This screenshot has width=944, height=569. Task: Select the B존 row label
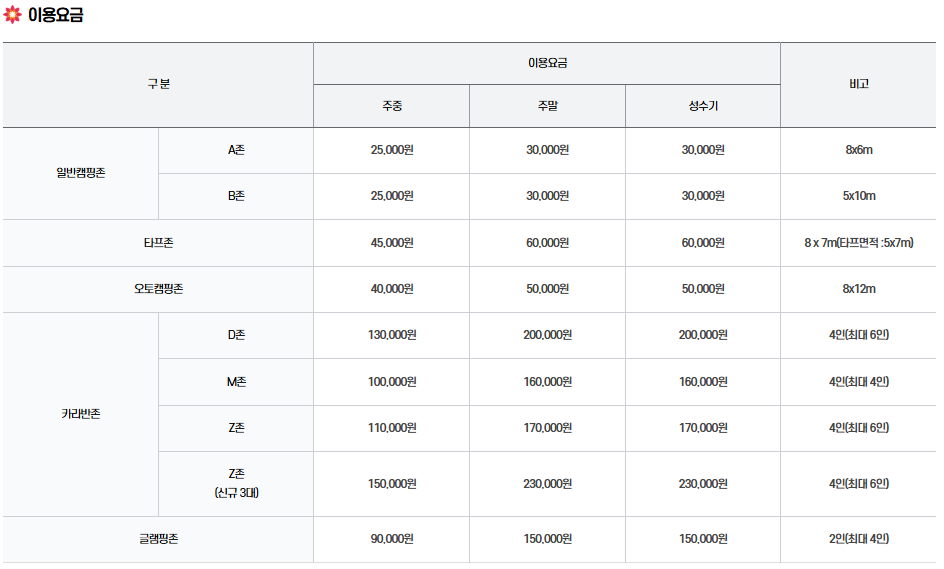click(236, 196)
